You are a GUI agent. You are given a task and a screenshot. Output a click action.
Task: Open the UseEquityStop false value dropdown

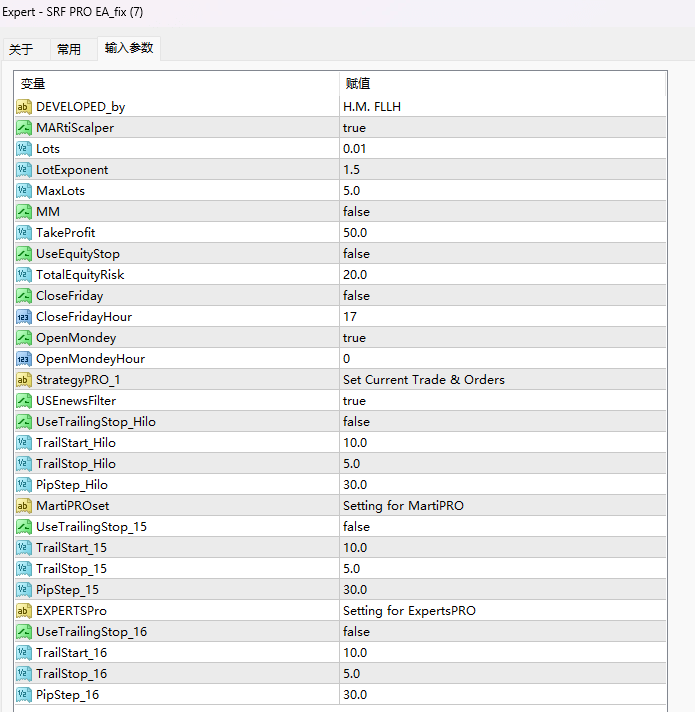coord(503,254)
